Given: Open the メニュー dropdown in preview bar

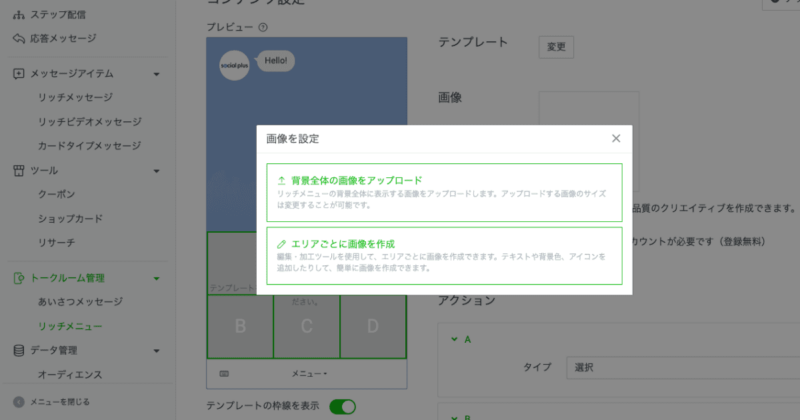Looking at the screenshot, I should 309,374.
